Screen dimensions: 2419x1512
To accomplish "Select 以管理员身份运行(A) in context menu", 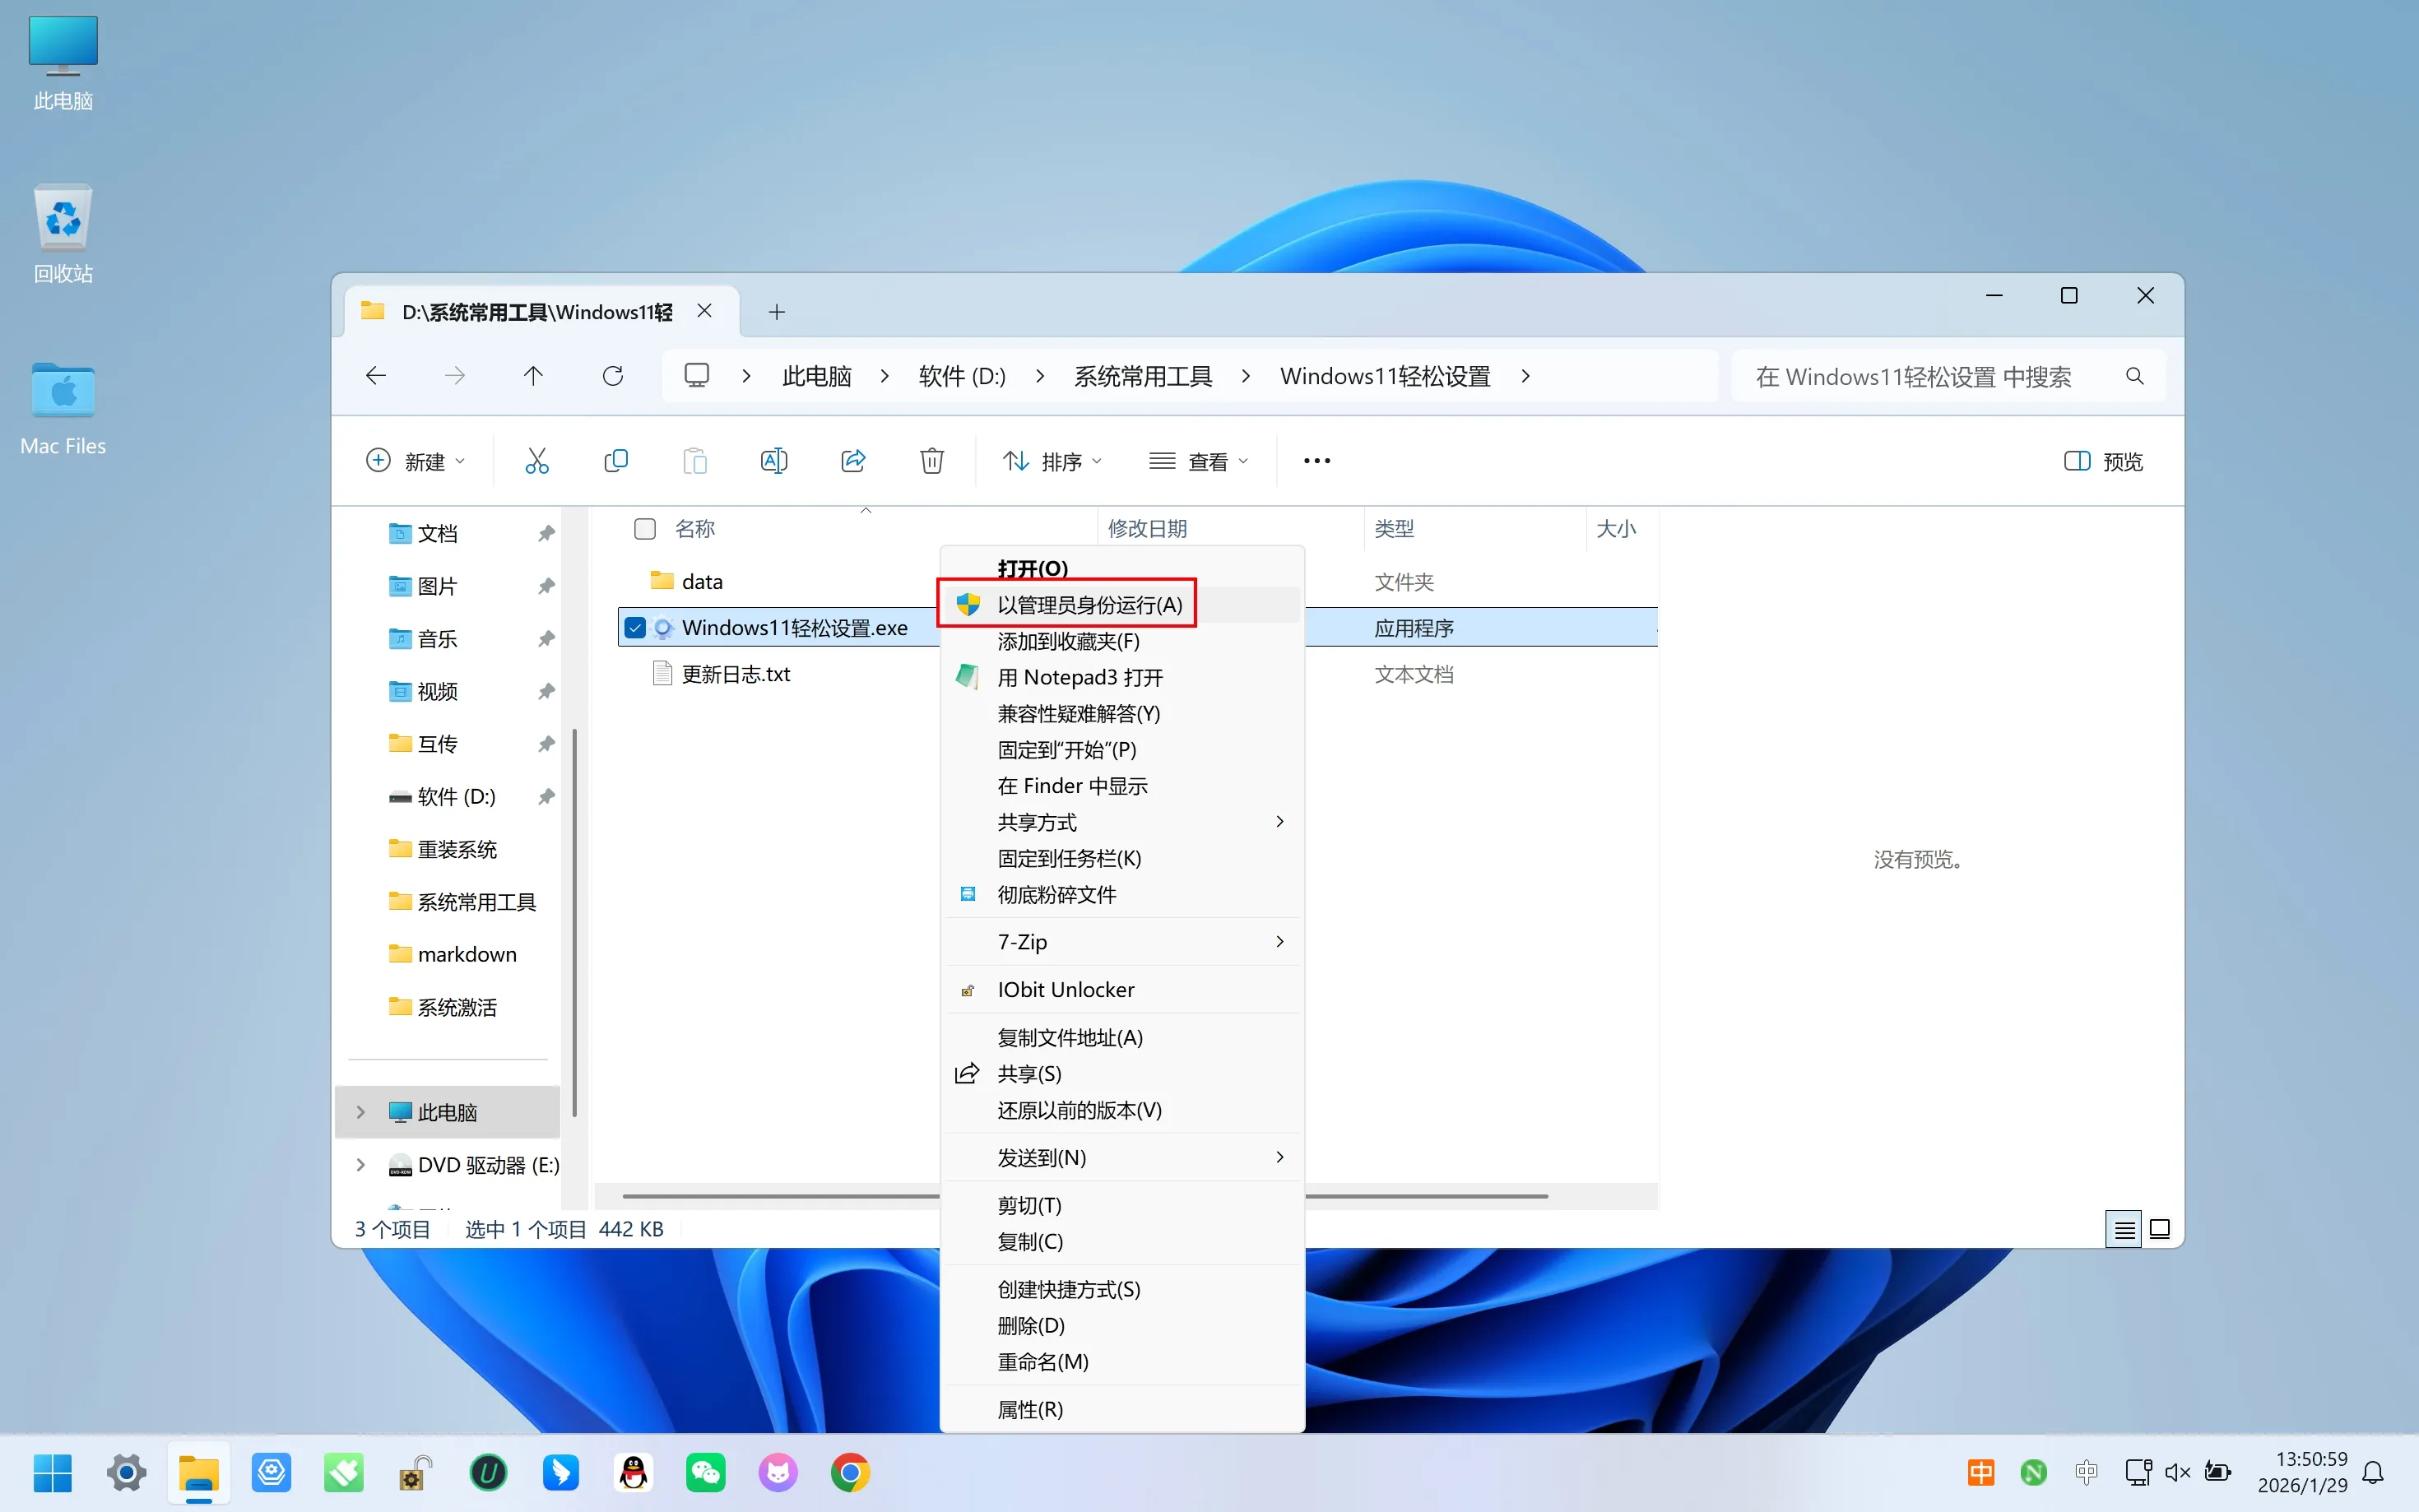I will click(1089, 605).
